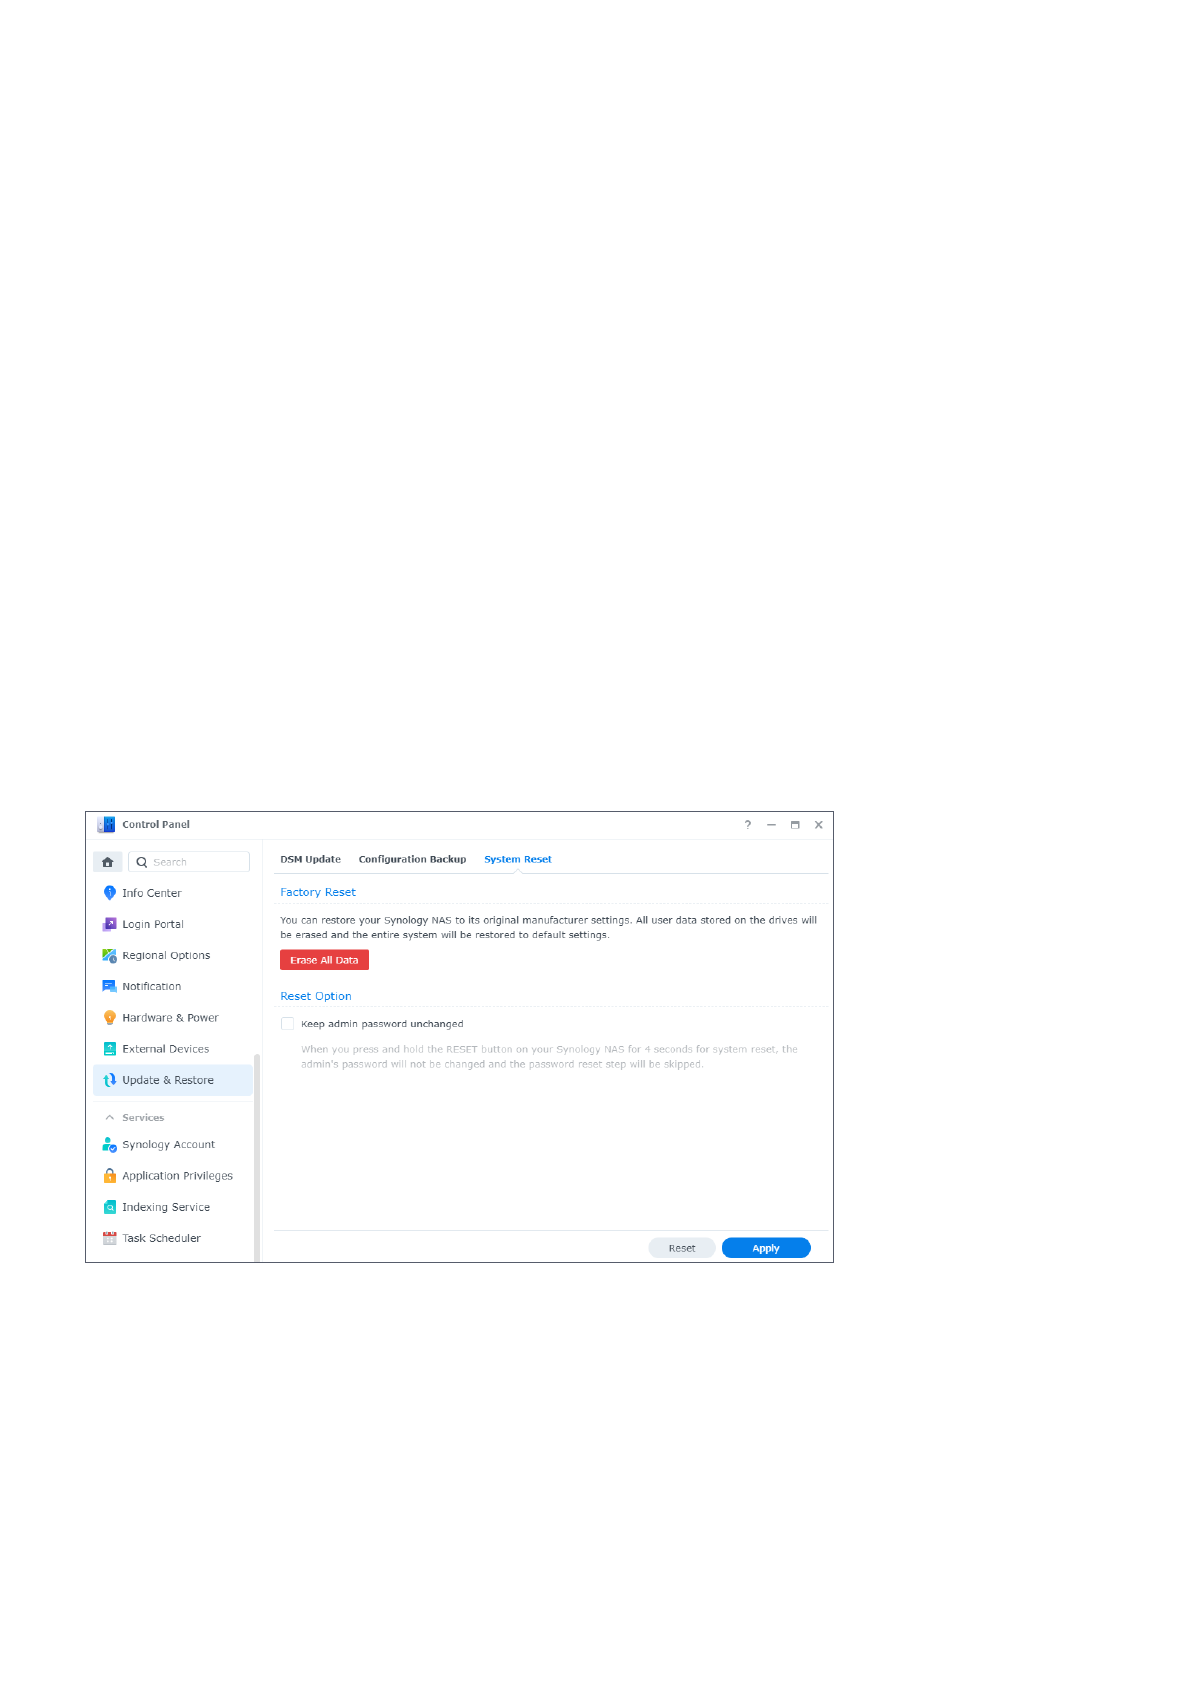The height and width of the screenshot is (1684, 1191).
Task: Go to Control Panel home button
Action: (x=108, y=862)
